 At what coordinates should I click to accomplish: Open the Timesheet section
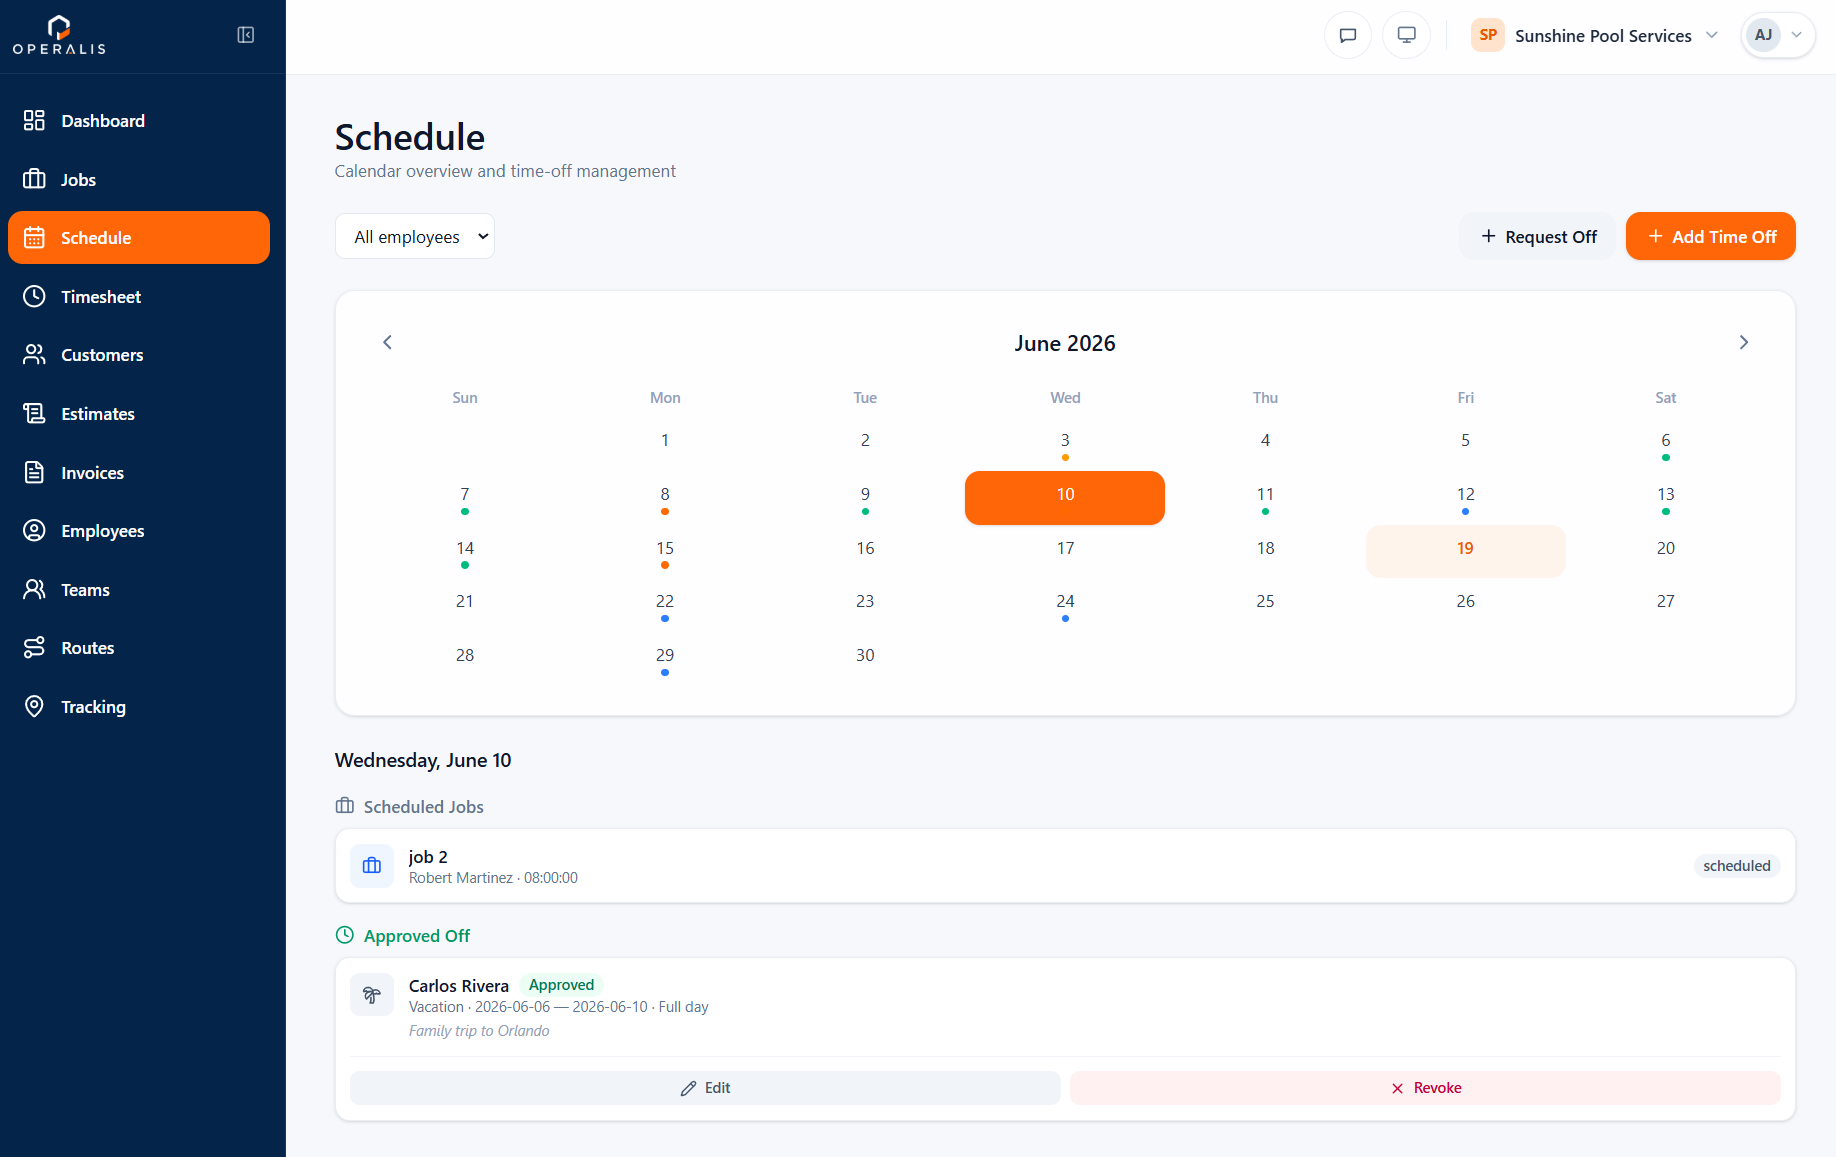click(x=139, y=296)
